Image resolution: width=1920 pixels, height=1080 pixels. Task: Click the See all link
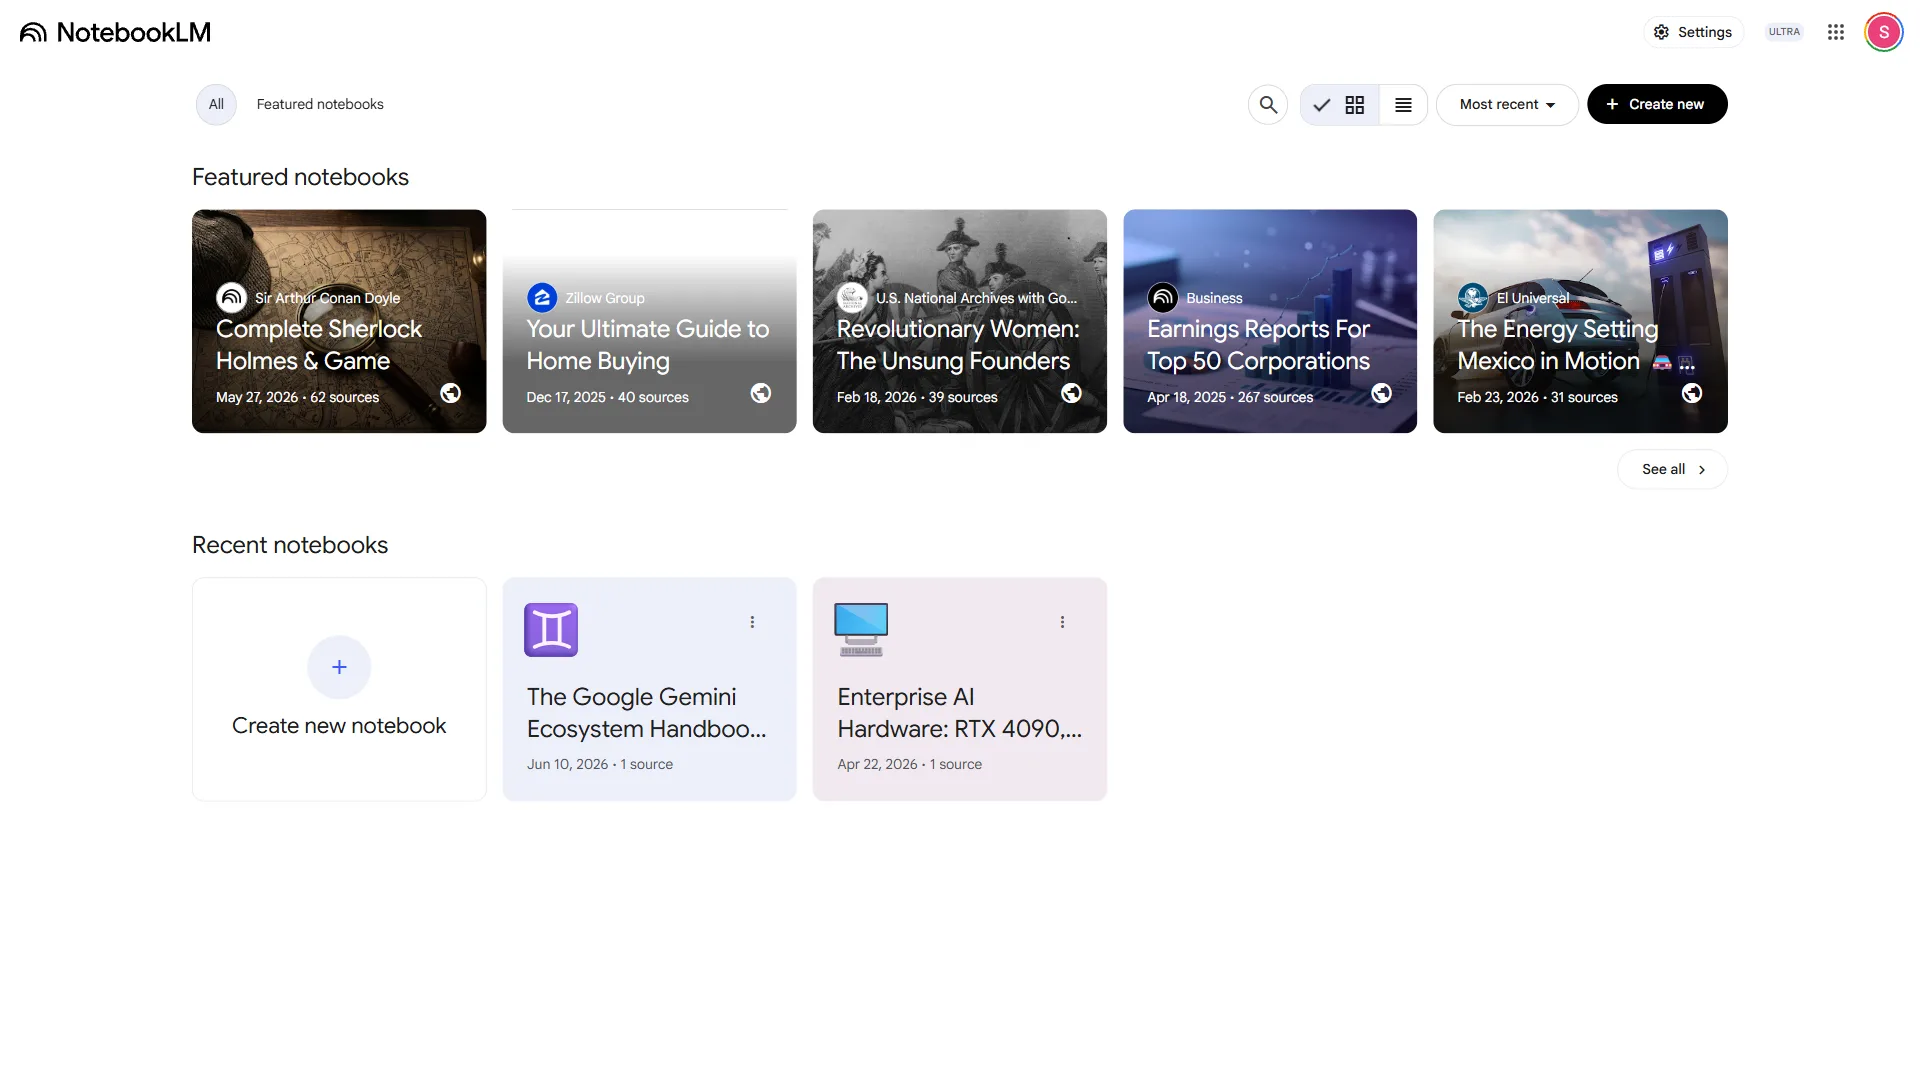click(1672, 469)
